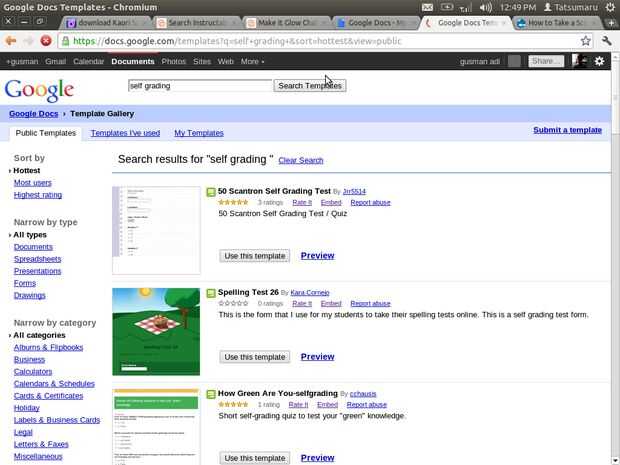The width and height of the screenshot is (620, 465).
Task: Click the profile picture in Google bar
Action: (579, 61)
